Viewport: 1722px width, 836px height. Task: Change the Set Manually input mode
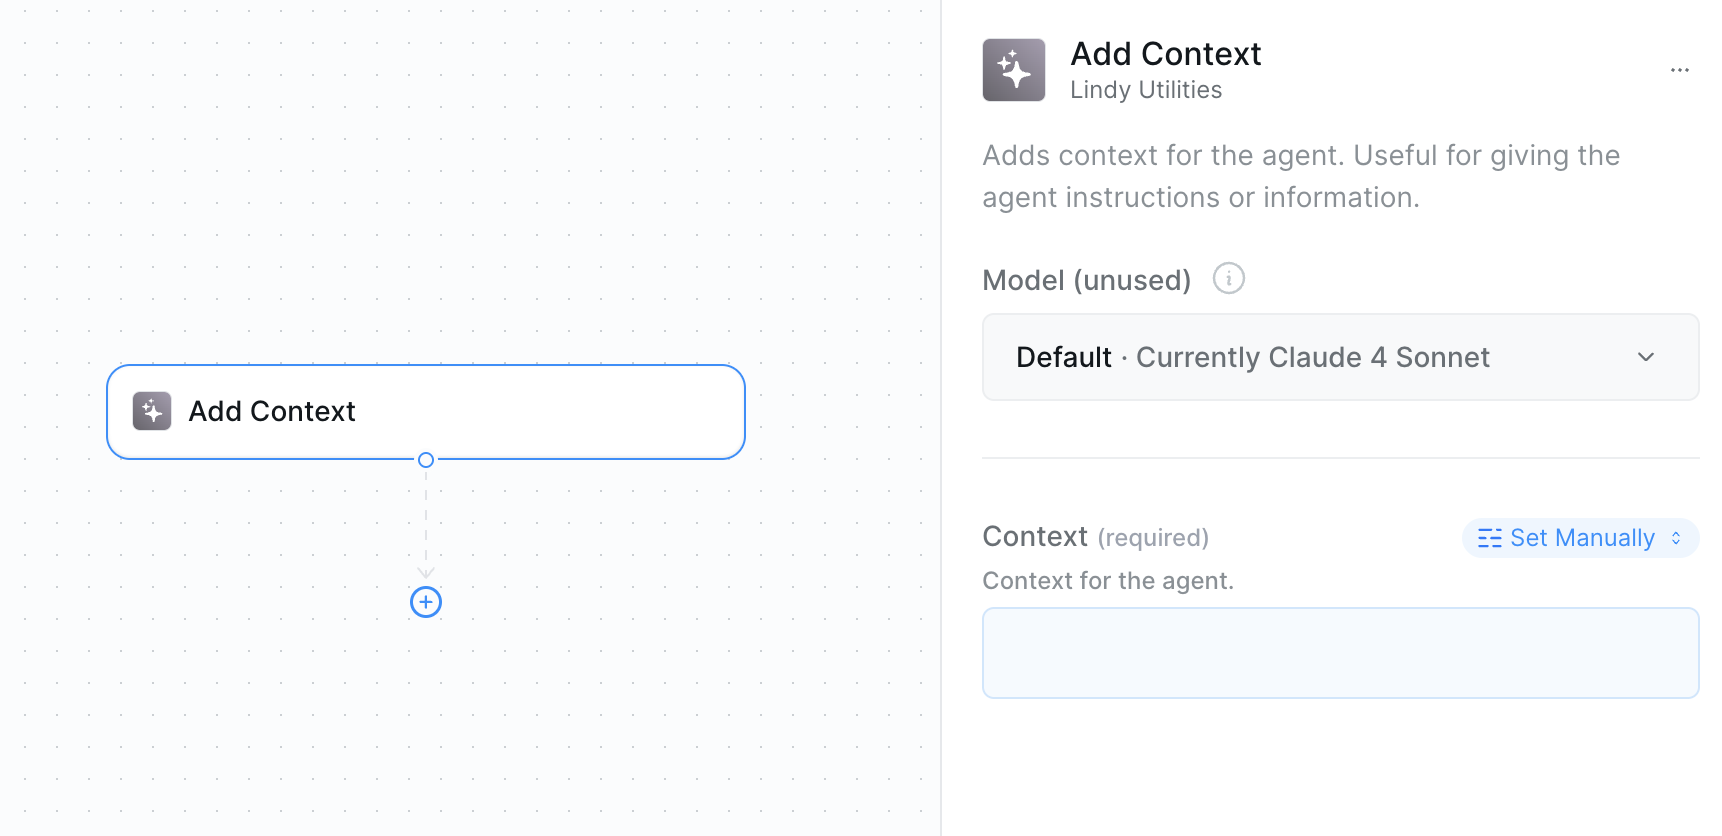(x=1581, y=538)
